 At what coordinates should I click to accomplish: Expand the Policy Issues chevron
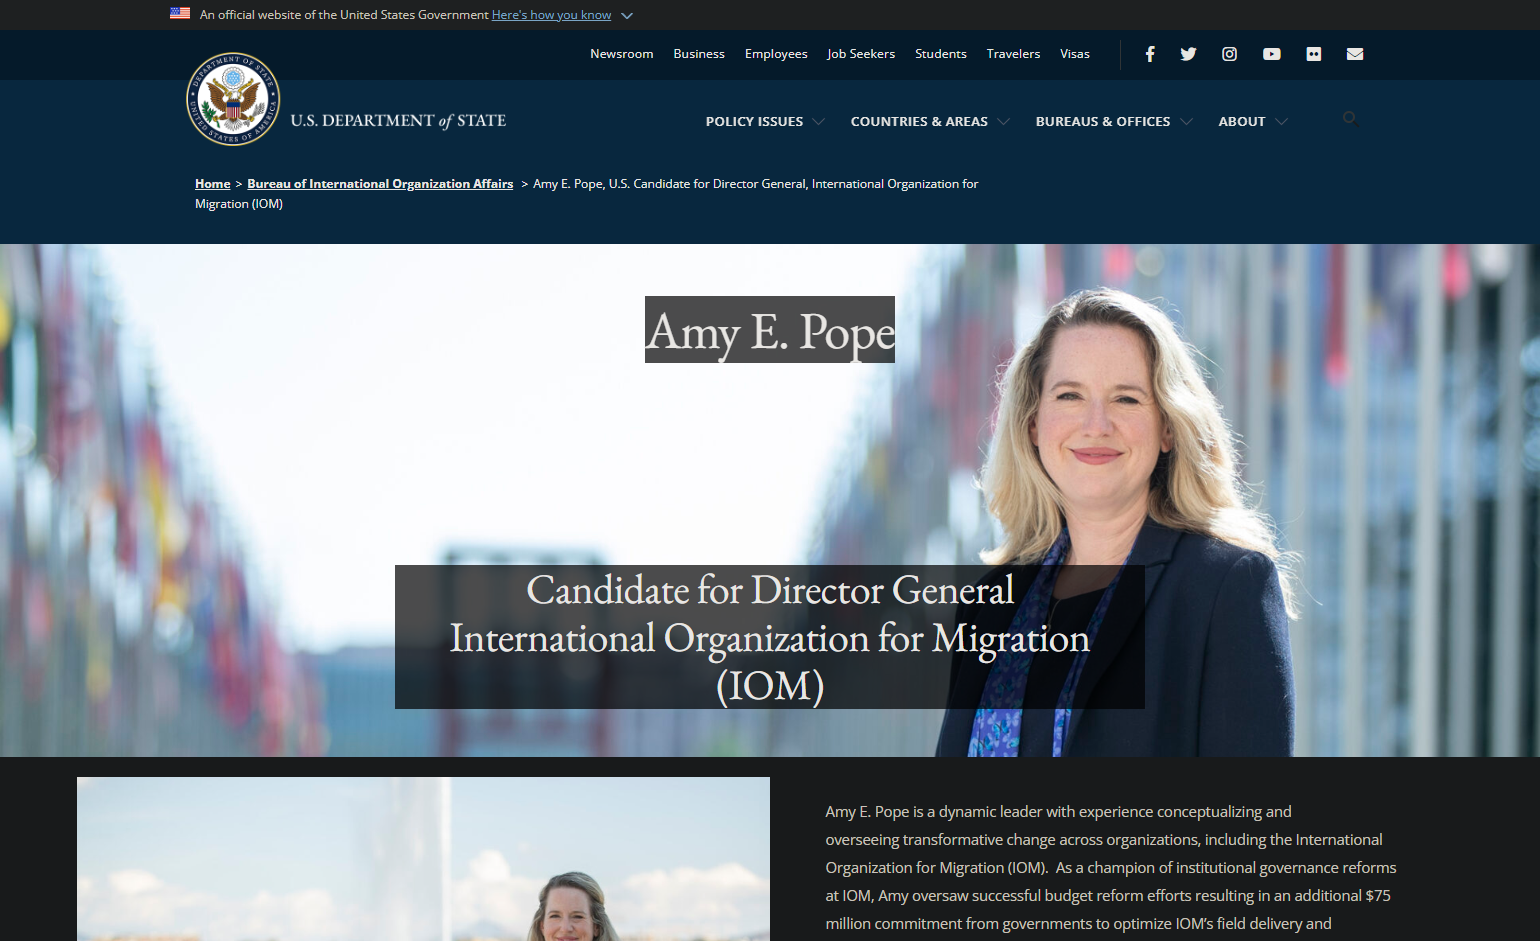[818, 122]
